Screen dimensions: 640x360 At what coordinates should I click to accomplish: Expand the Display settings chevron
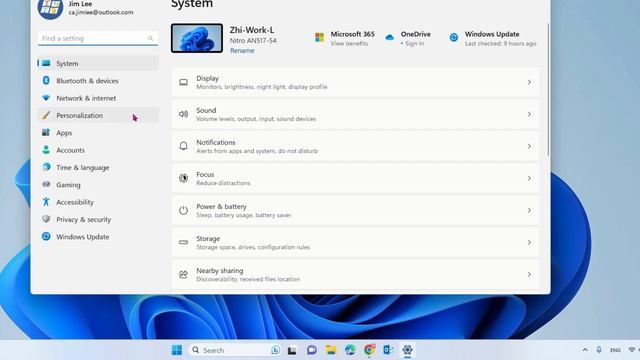click(x=529, y=82)
